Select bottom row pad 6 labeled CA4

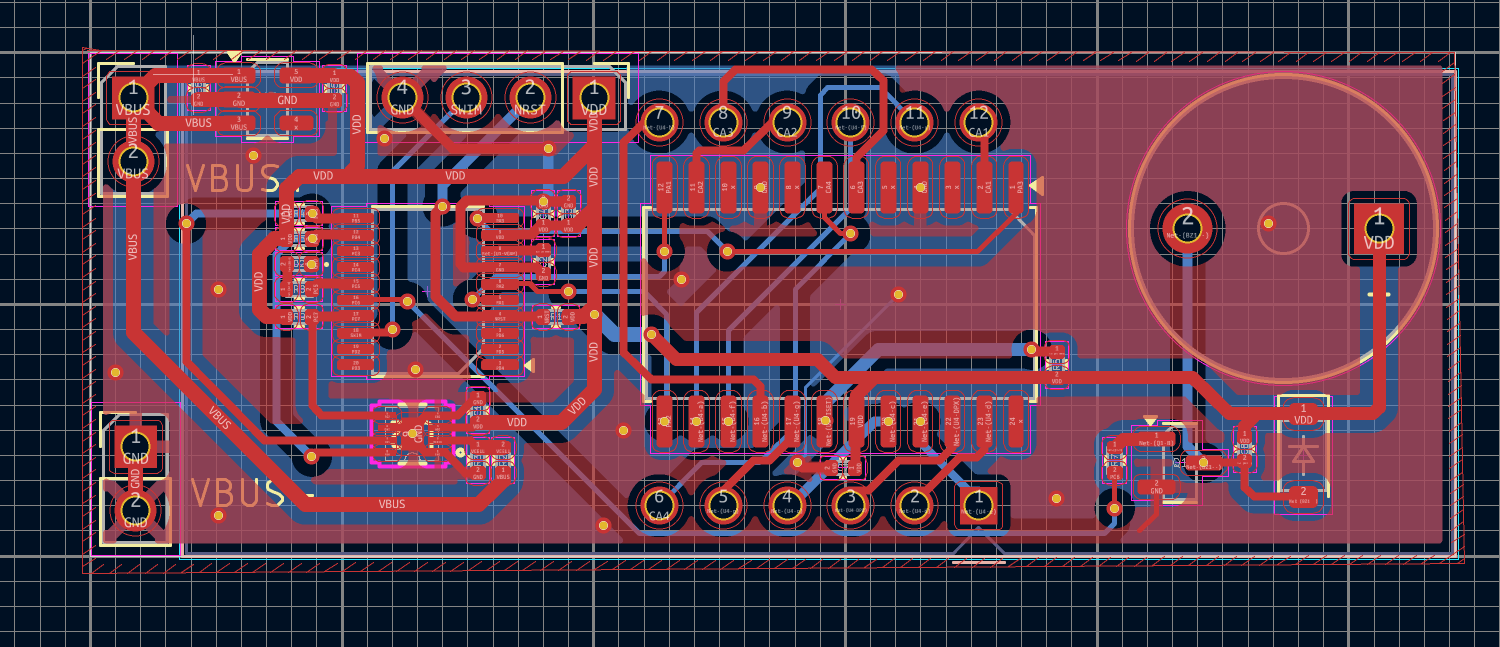coord(658,504)
